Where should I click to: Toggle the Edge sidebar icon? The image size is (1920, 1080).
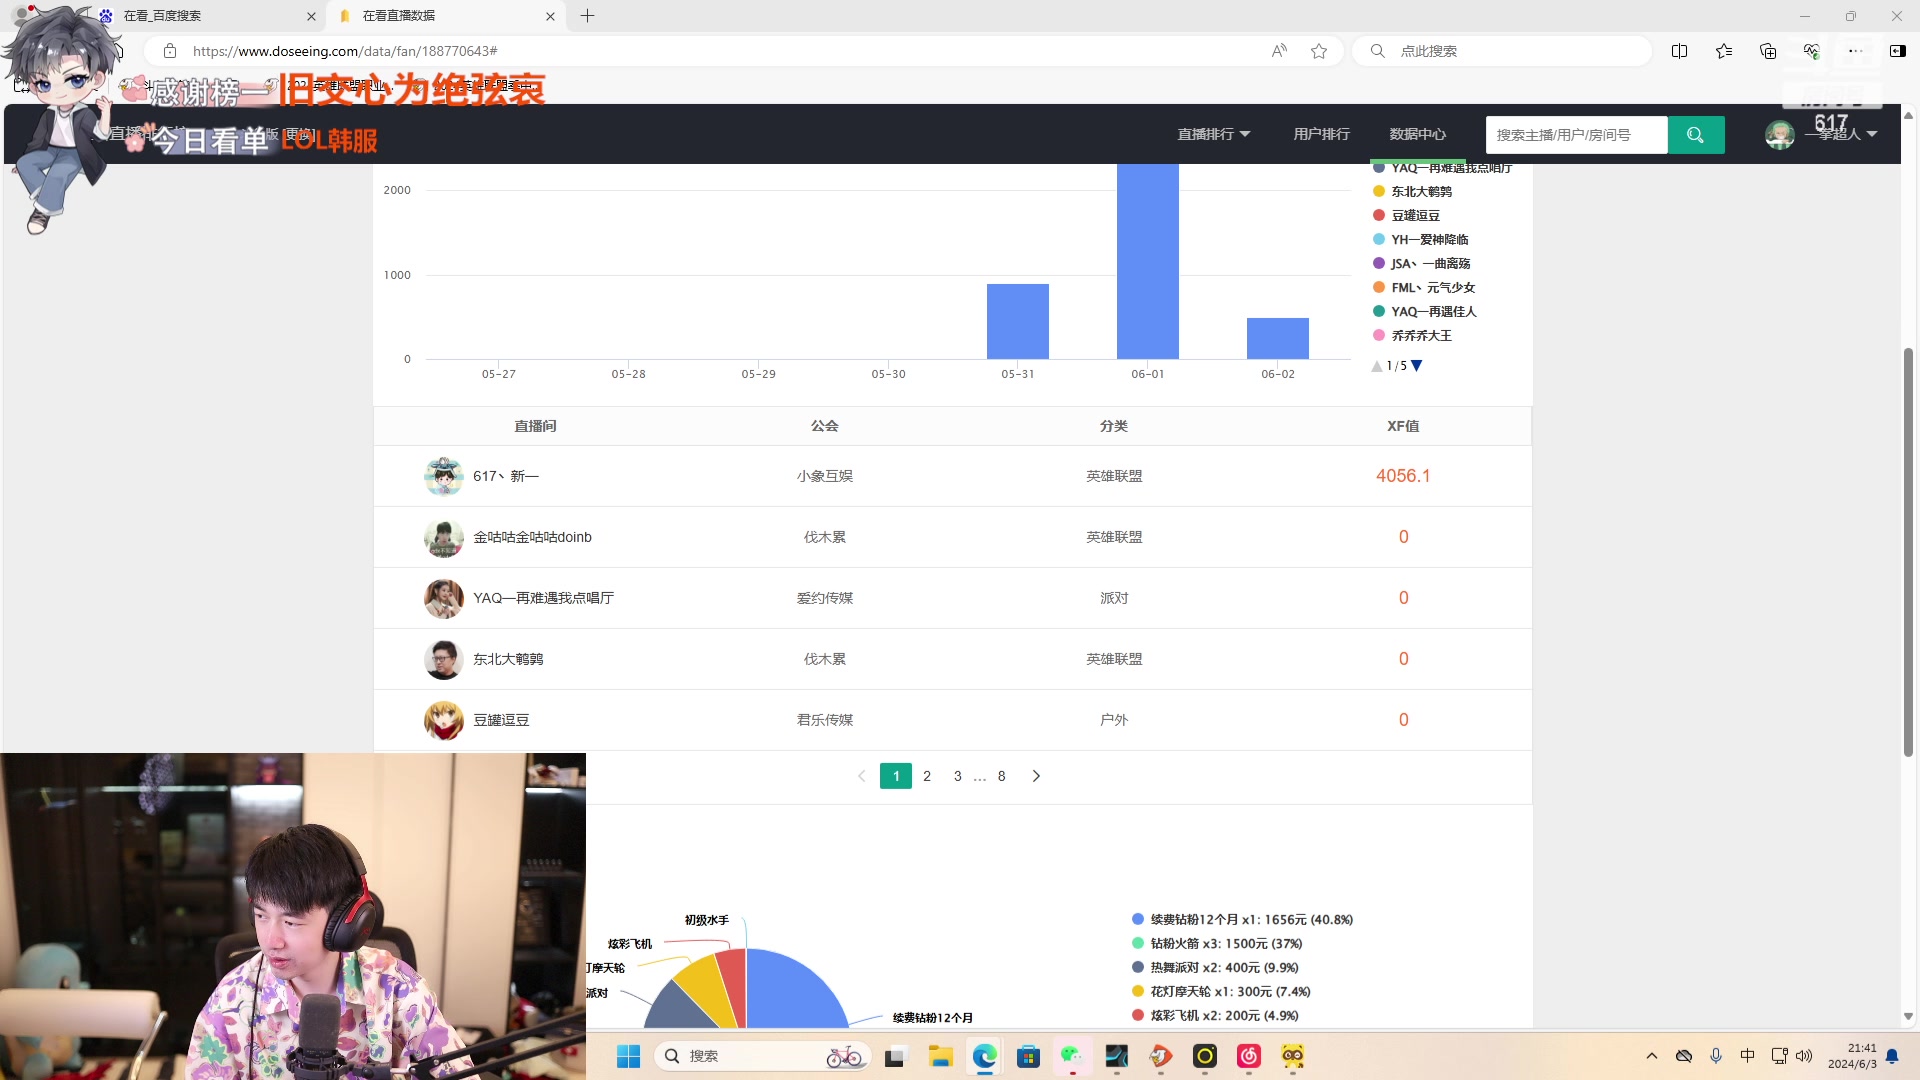(1897, 51)
